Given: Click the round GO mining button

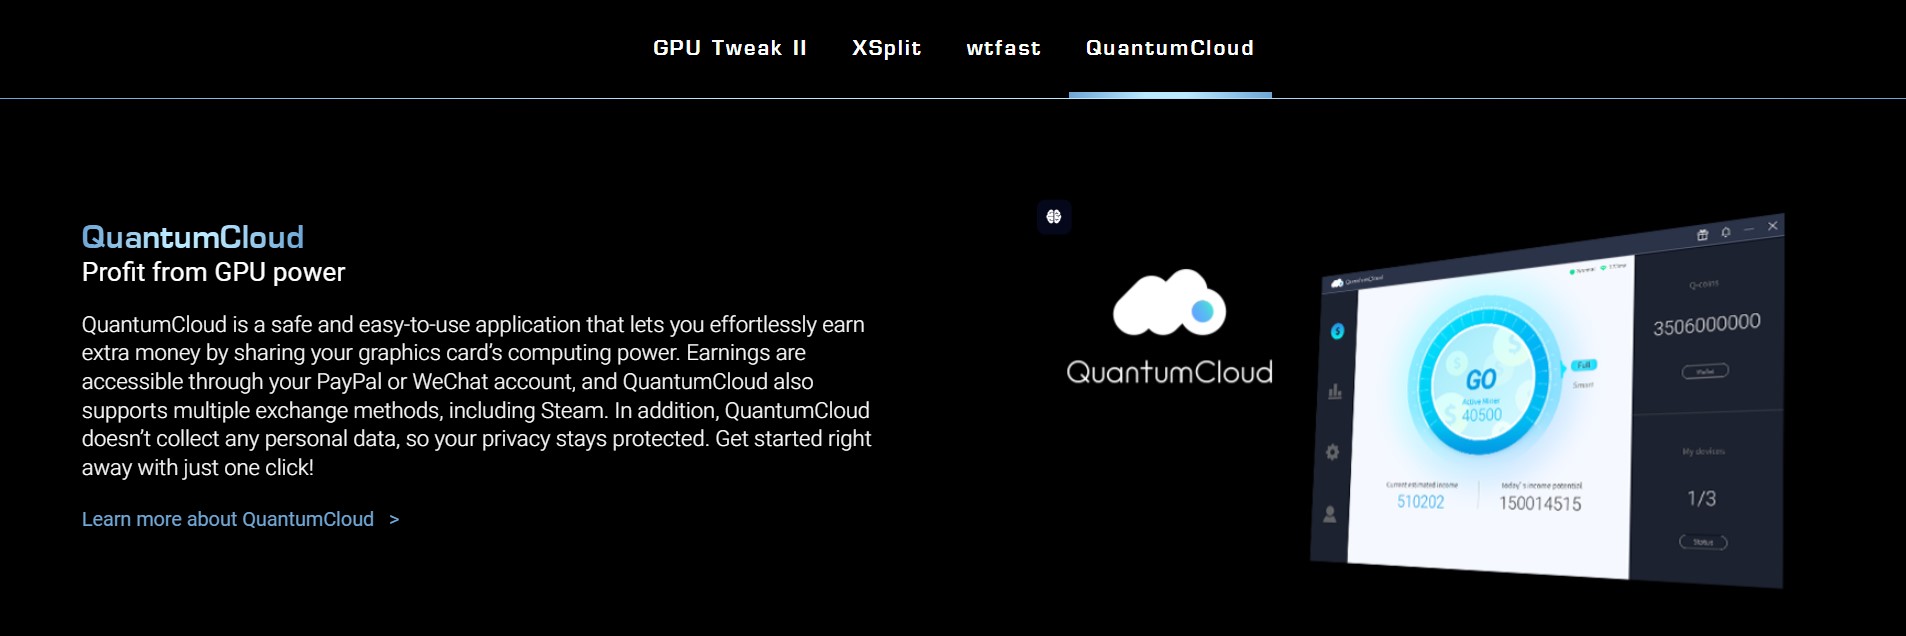Looking at the screenshot, I should click(x=1481, y=380).
